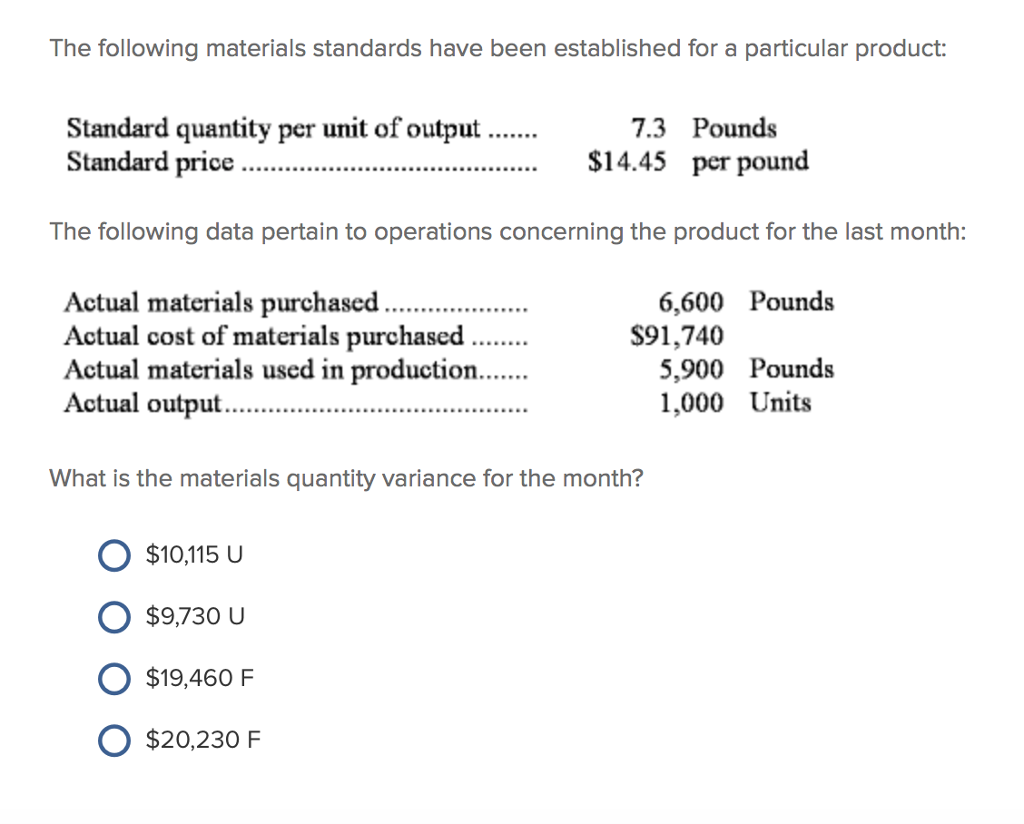Click the Standard quantity per unit row

pyautogui.click(x=300, y=129)
